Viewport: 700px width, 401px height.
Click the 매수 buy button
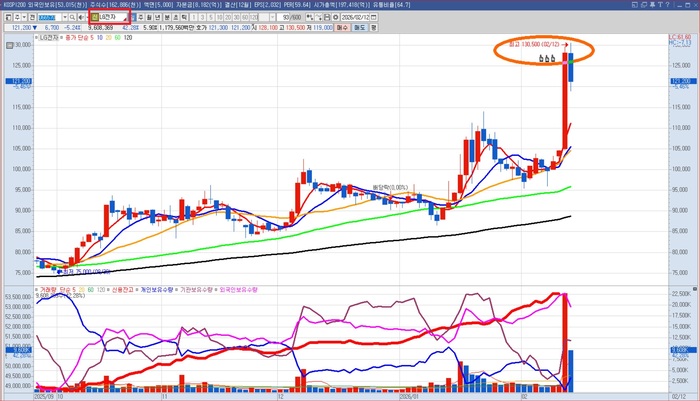(x=342, y=28)
